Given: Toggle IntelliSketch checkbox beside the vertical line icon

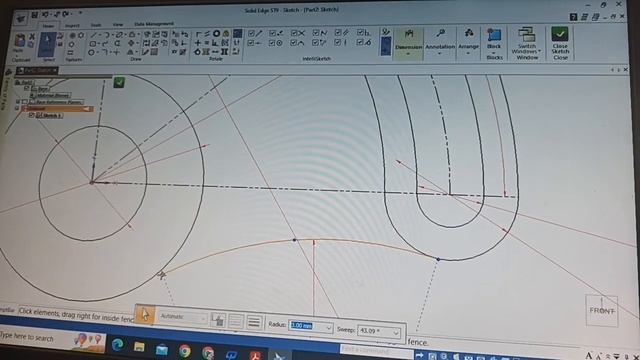Looking at the screenshot, I should coord(338,42).
